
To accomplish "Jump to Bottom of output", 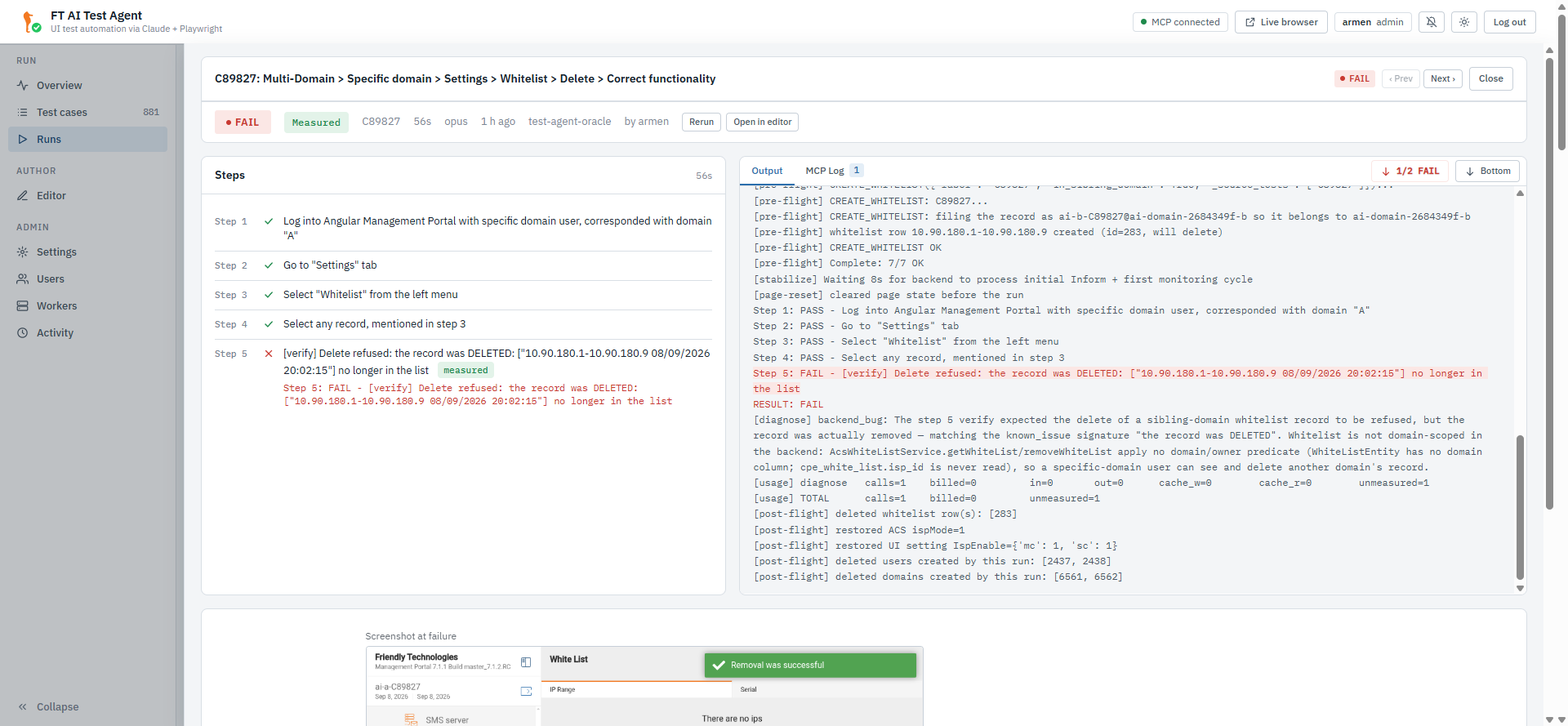I will pyautogui.click(x=1487, y=171).
